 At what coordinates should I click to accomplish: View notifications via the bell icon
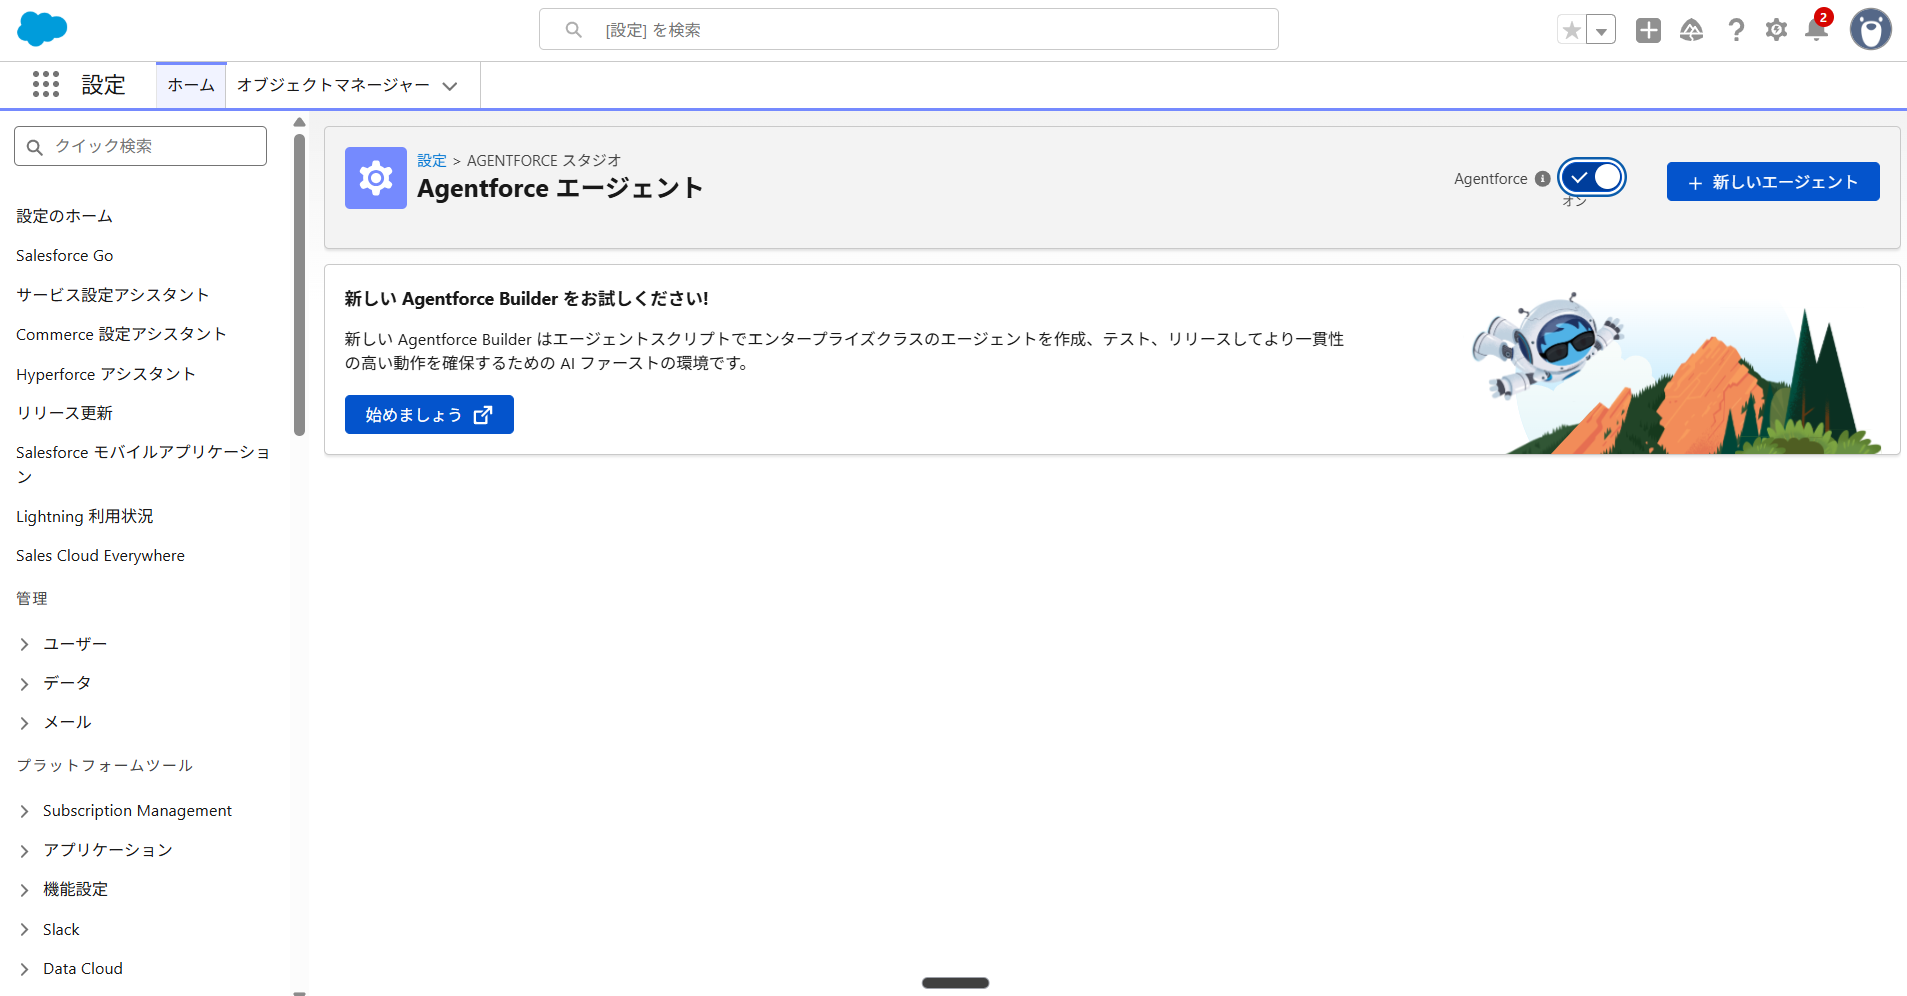pyautogui.click(x=1816, y=29)
